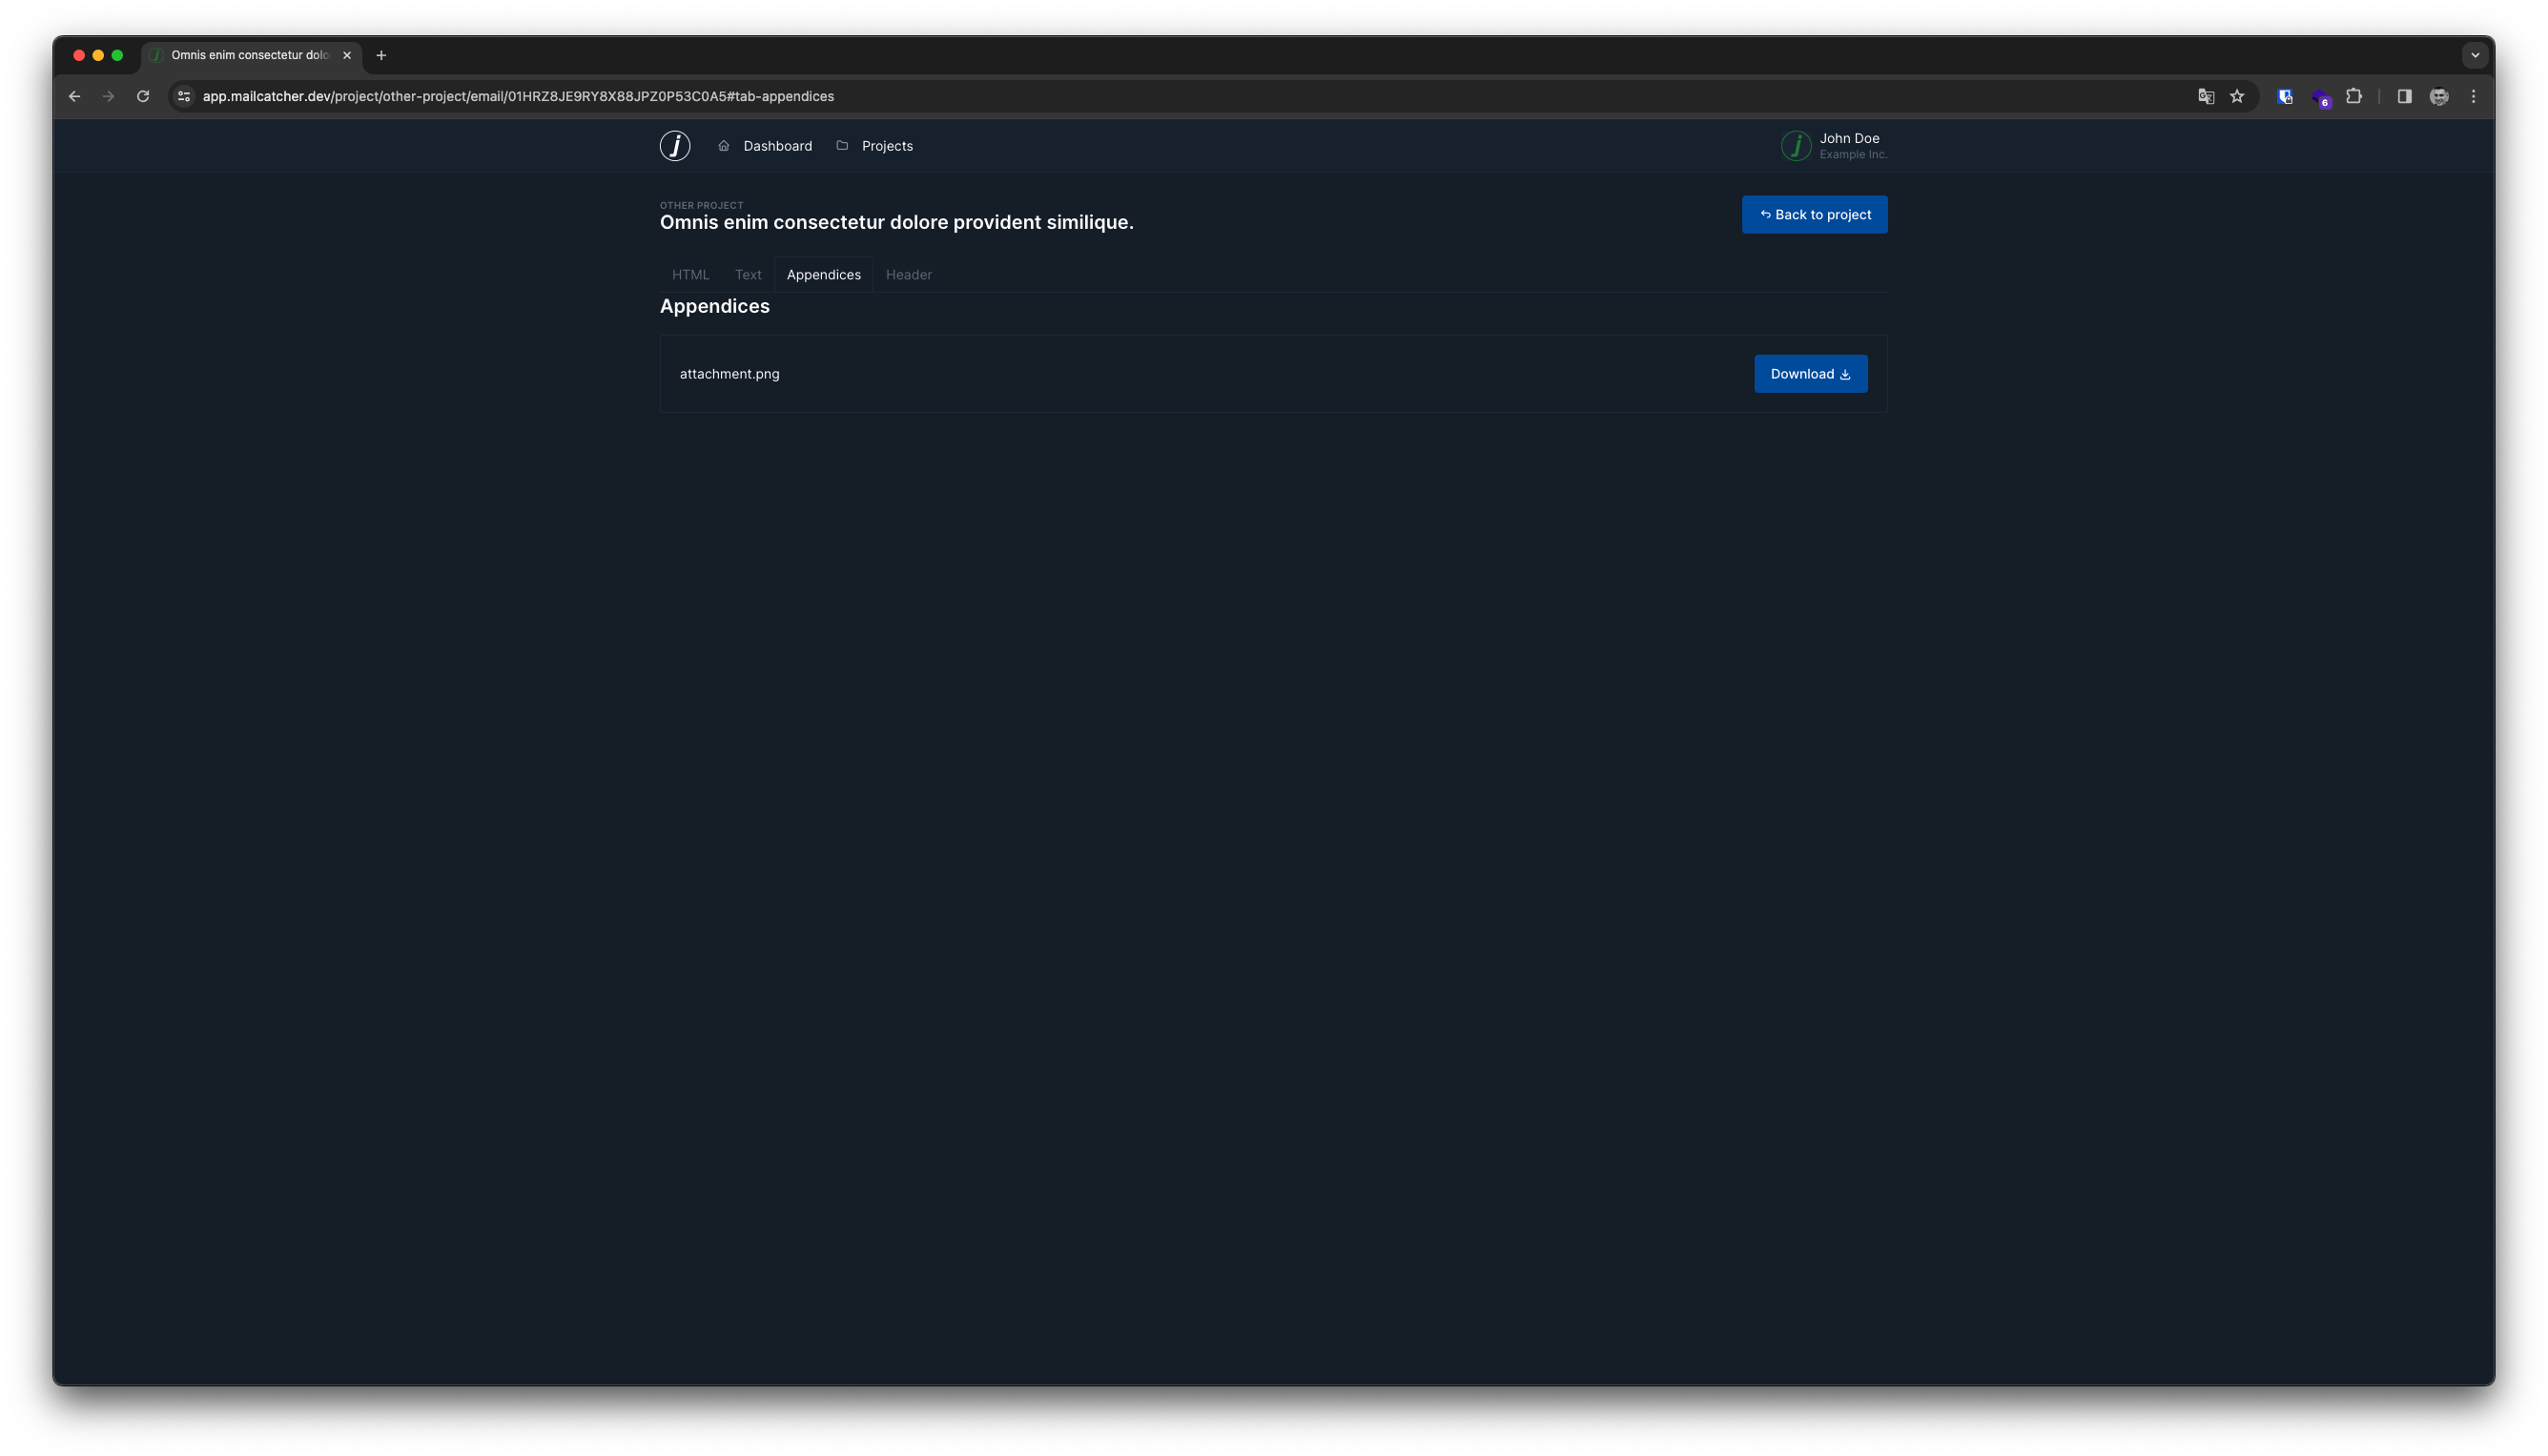The image size is (2548, 1456).
Task: Click the MailCatcher logo icon
Action: (x=675, y=146)
